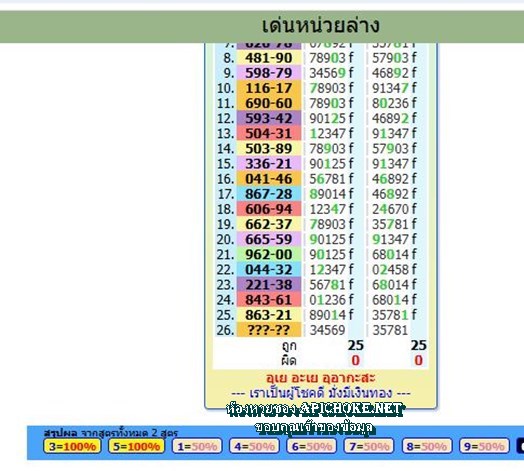Click the 044-32 blue result cell
Screen dimensions: 524x471
pos(269,270)
